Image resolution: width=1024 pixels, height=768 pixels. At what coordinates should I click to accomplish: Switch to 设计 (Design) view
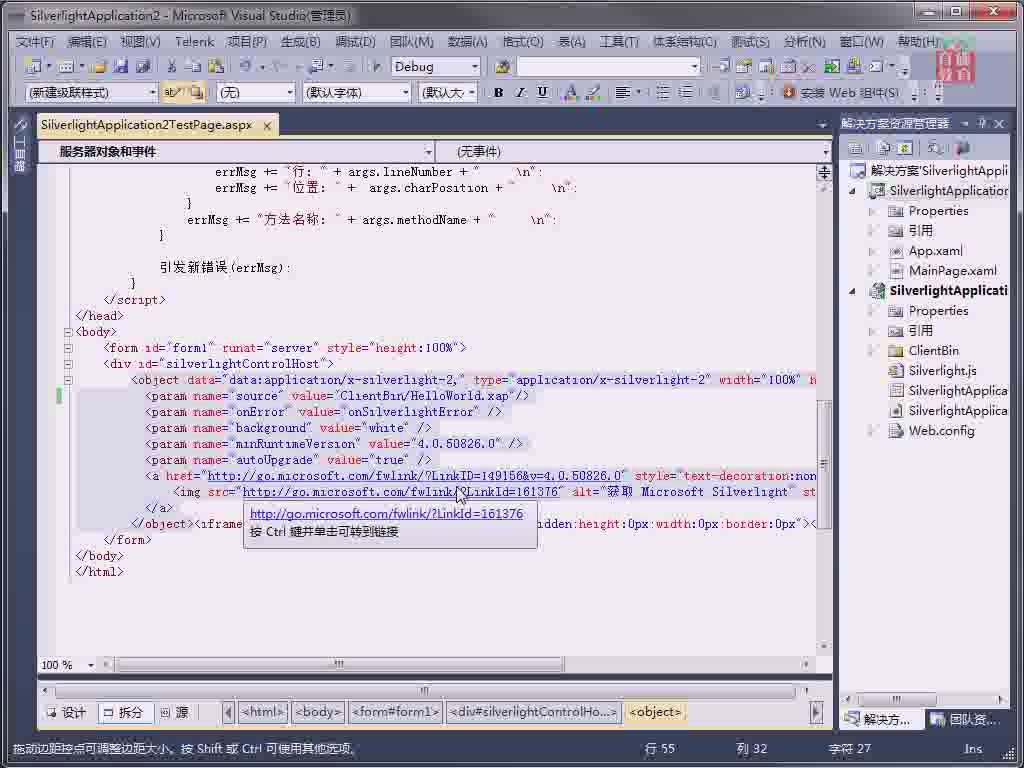coord(67,712)
